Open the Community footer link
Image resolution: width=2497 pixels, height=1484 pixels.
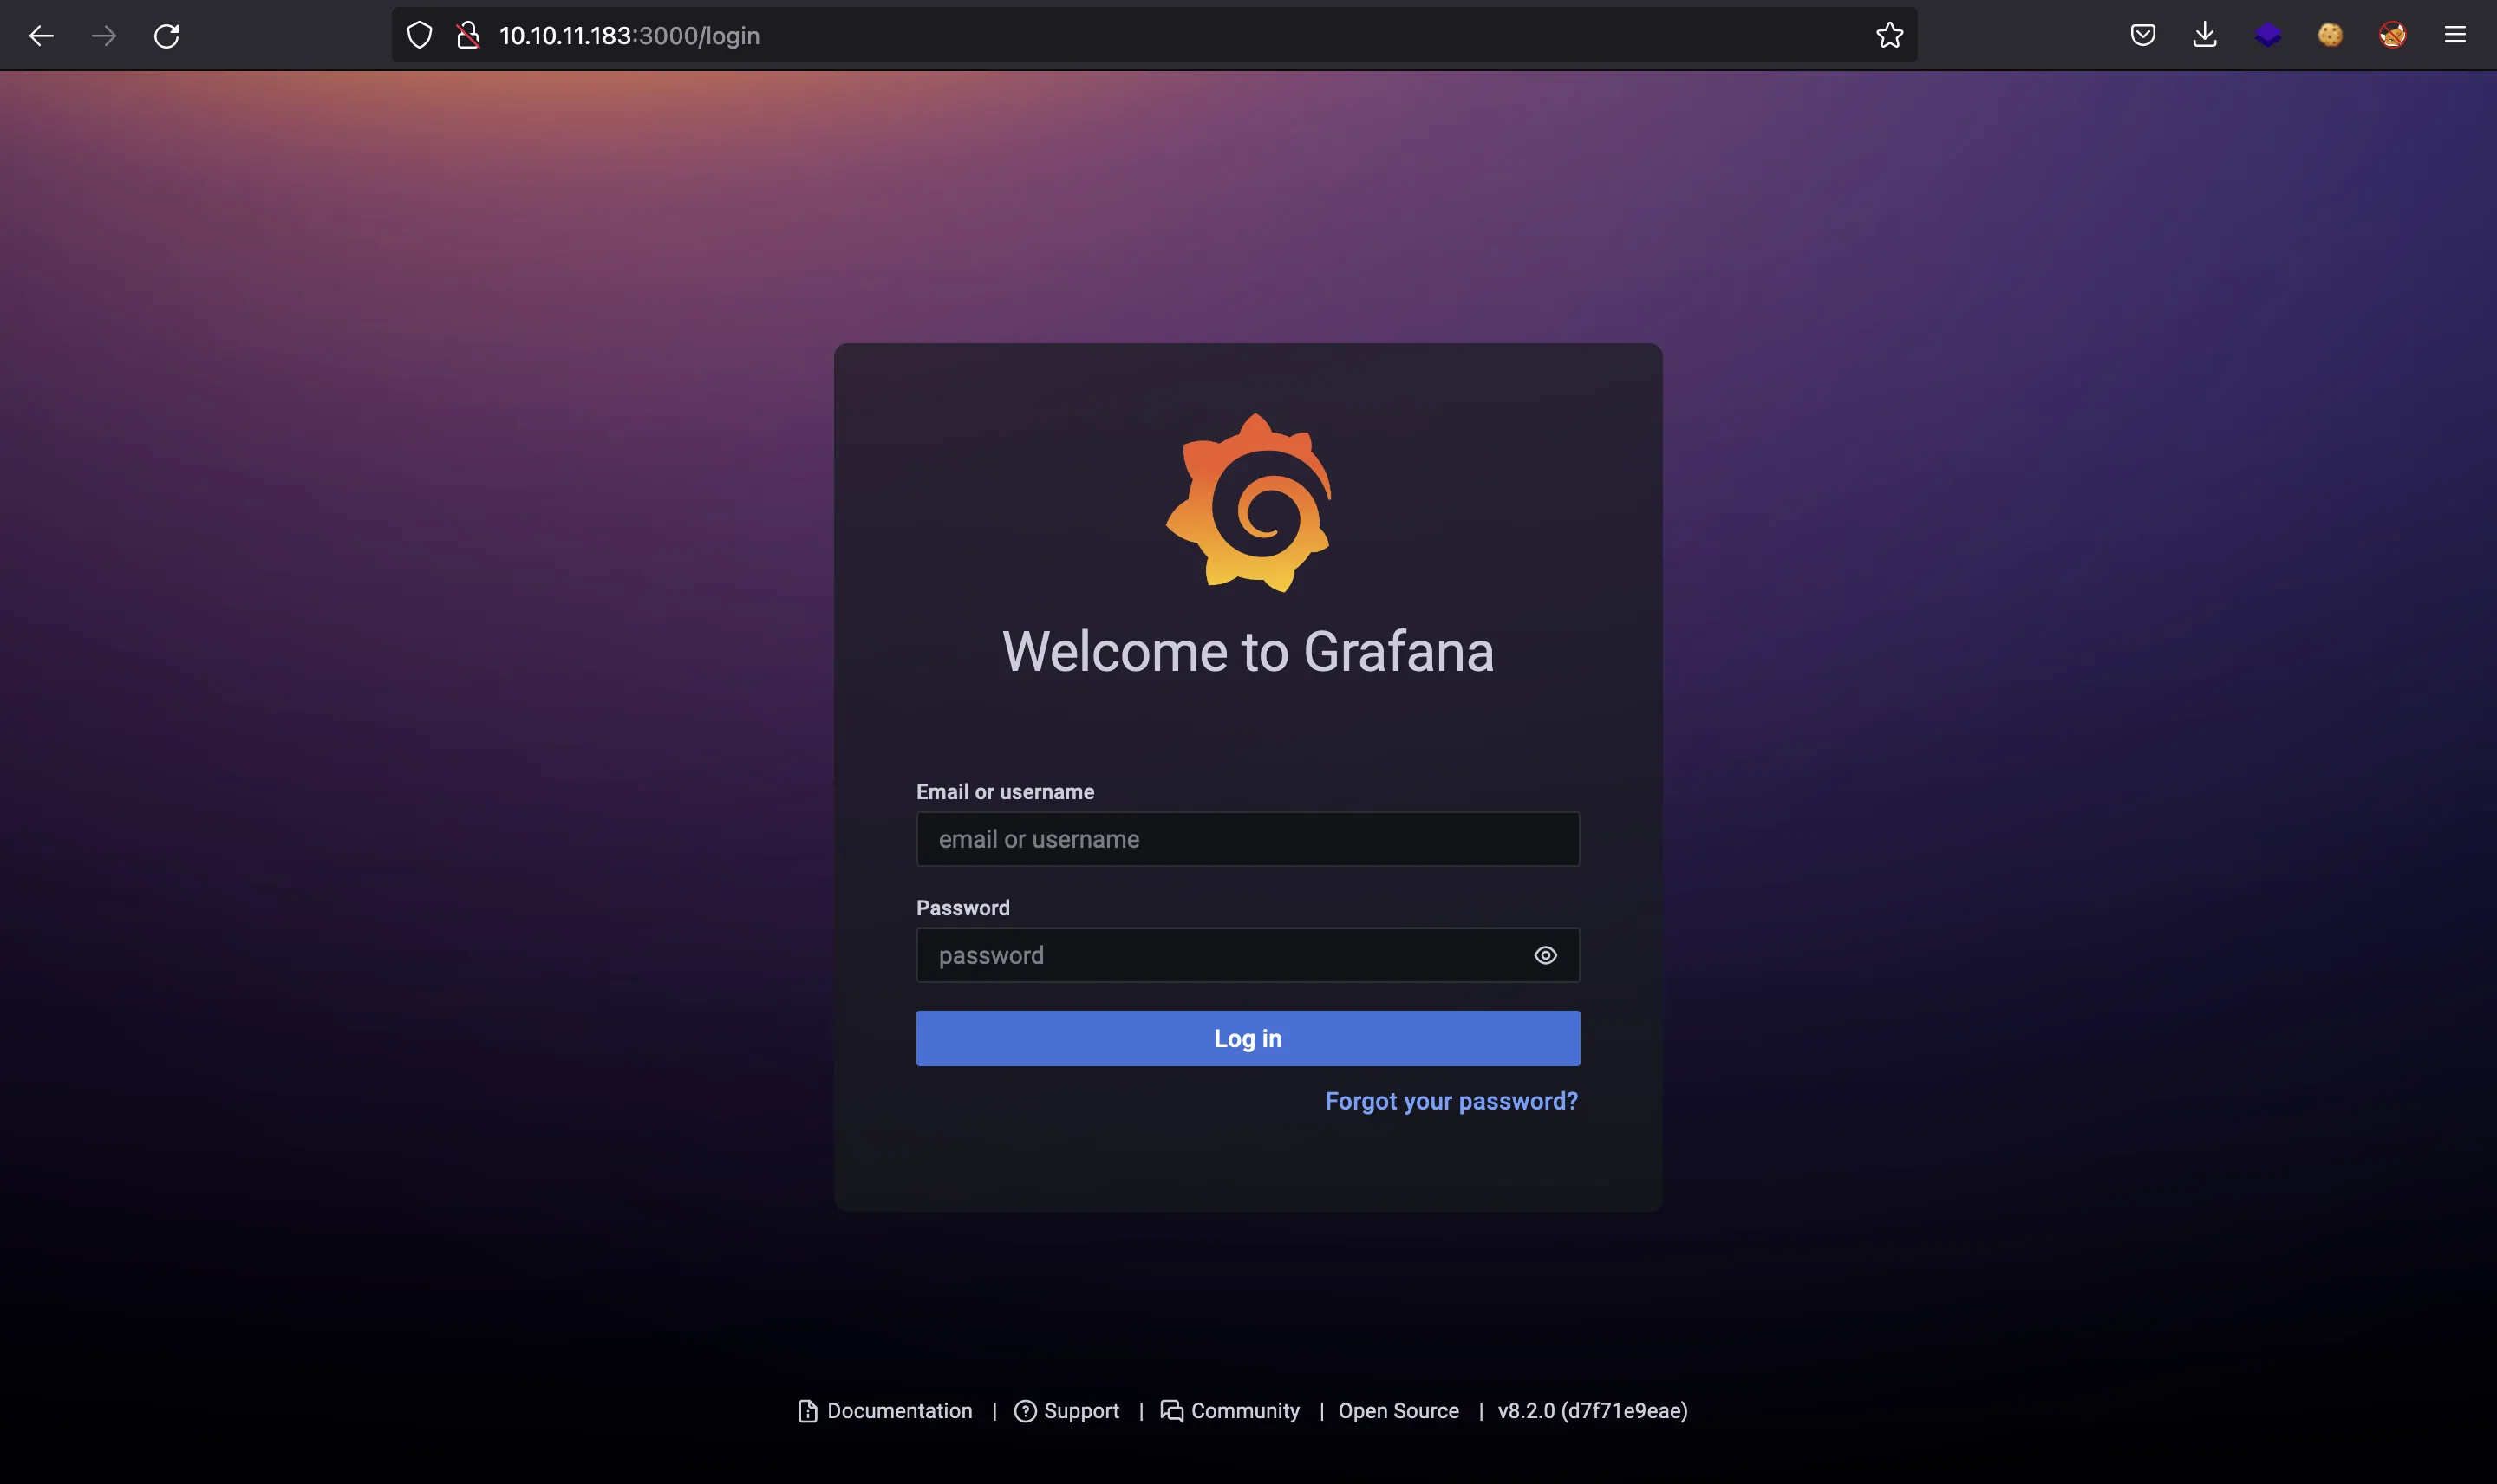[1230, 1411]
